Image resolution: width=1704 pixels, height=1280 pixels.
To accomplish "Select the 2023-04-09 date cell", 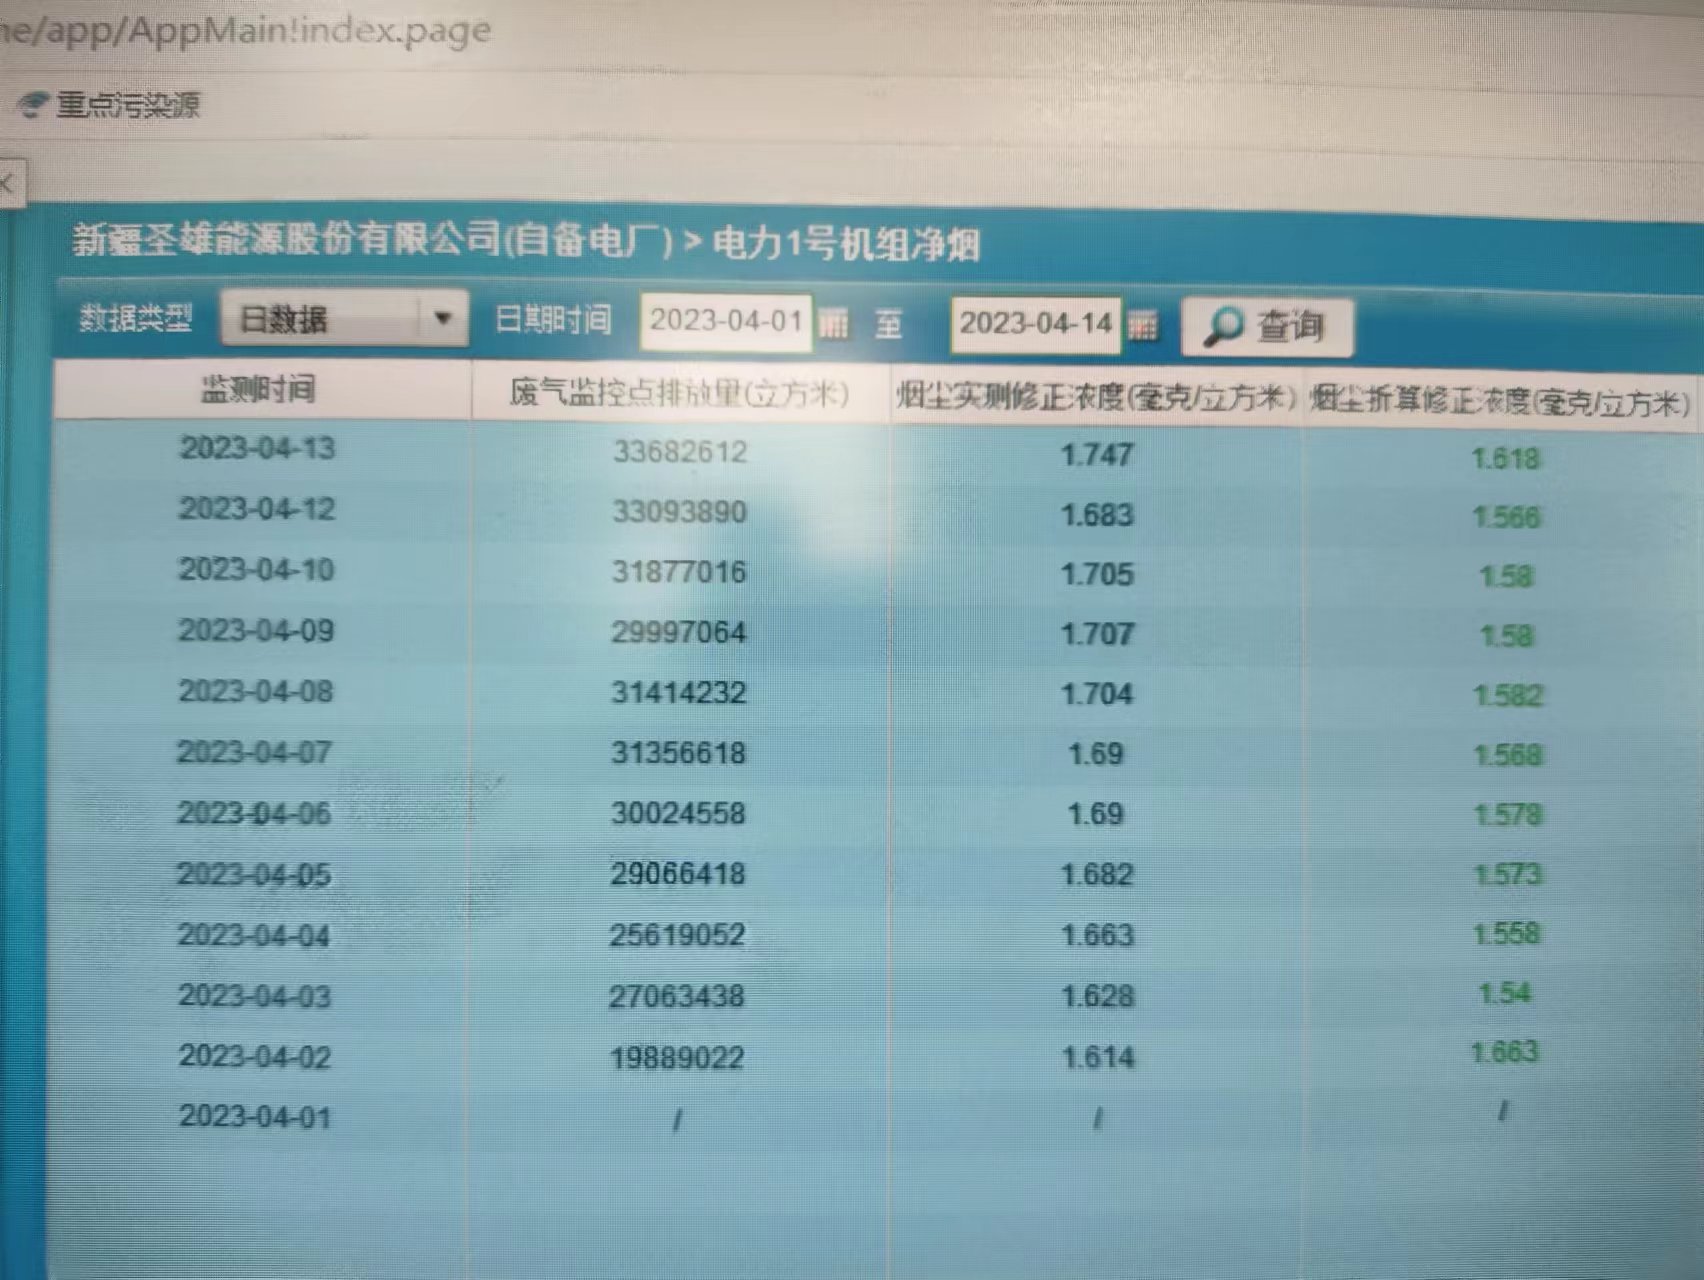I will (256, 630).
